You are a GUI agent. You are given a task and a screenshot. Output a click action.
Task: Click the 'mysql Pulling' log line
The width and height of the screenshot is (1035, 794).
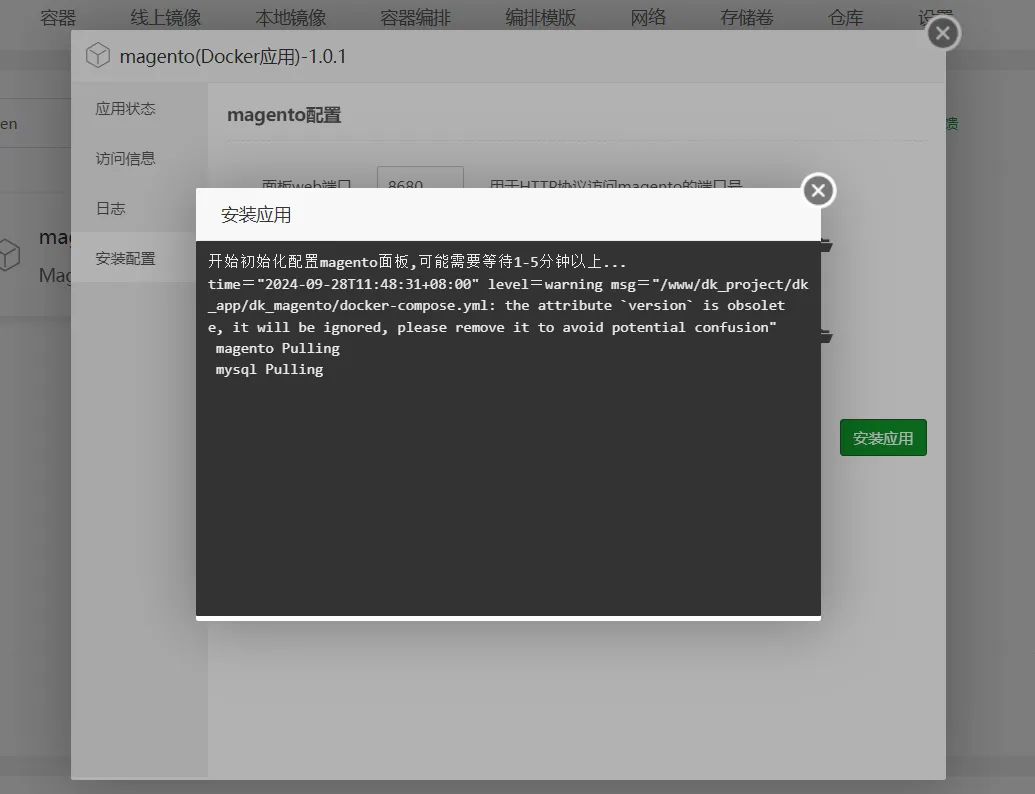[269, 370]
